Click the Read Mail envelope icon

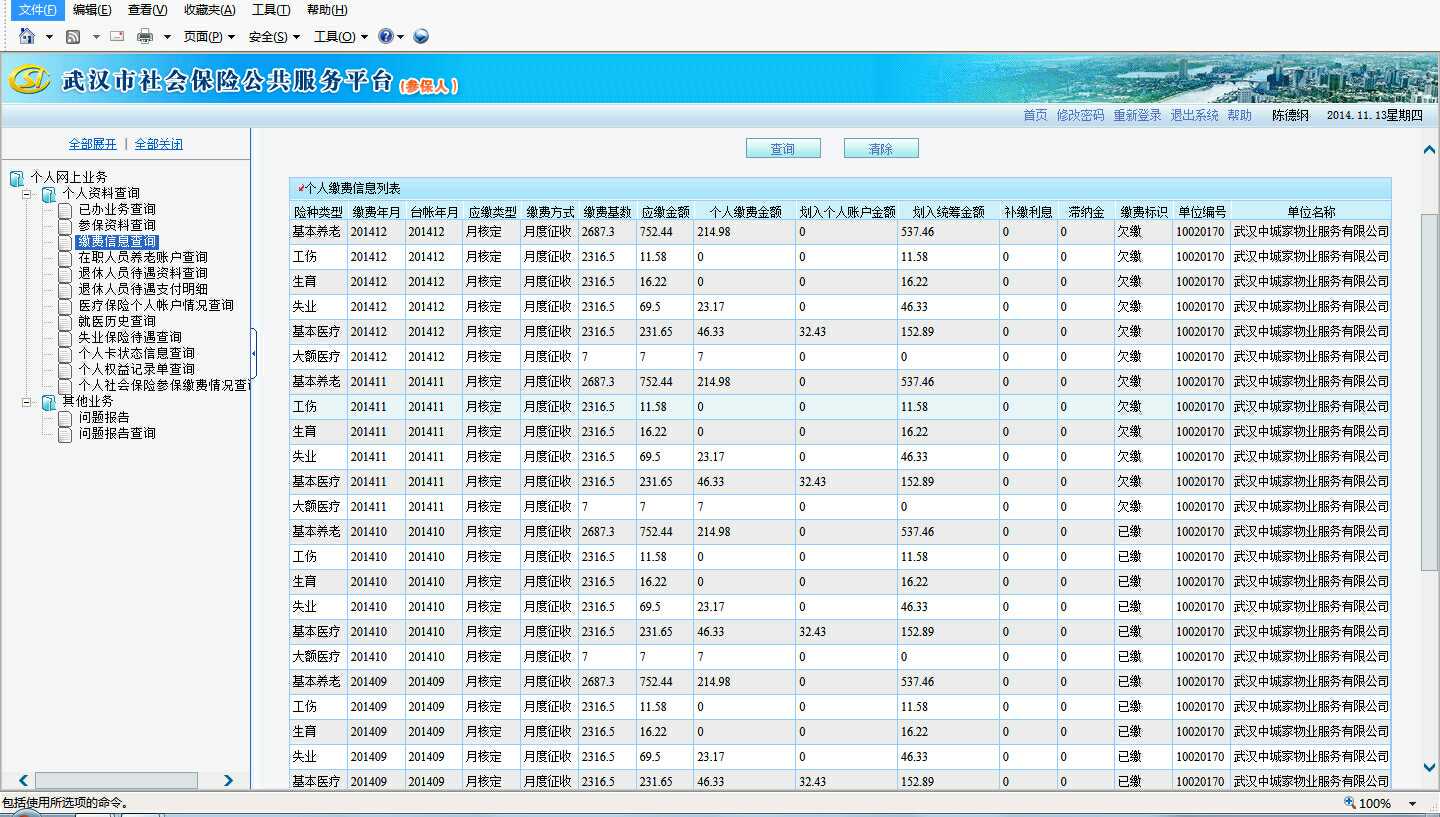tap(117, 37)
